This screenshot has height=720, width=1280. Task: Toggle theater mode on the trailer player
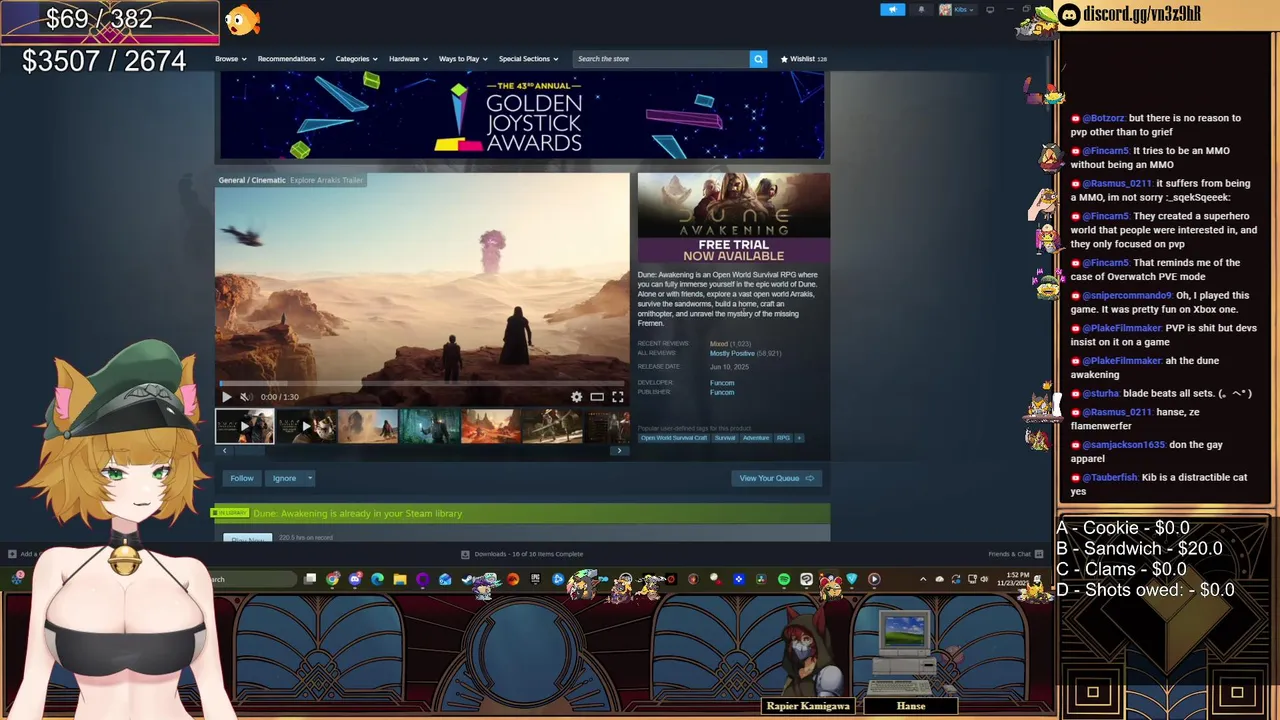[x=597, y=397]
